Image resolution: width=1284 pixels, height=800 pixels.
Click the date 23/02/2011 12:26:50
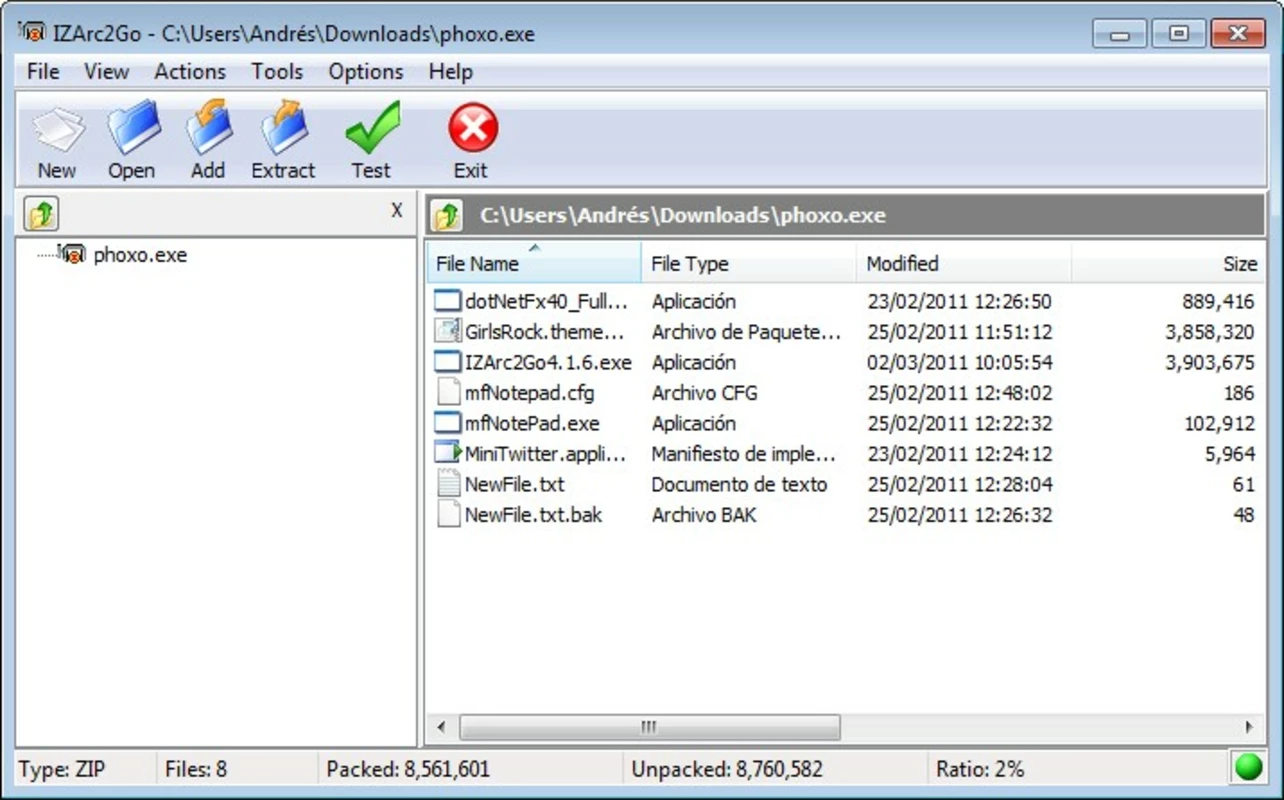(x=960, y=301)
